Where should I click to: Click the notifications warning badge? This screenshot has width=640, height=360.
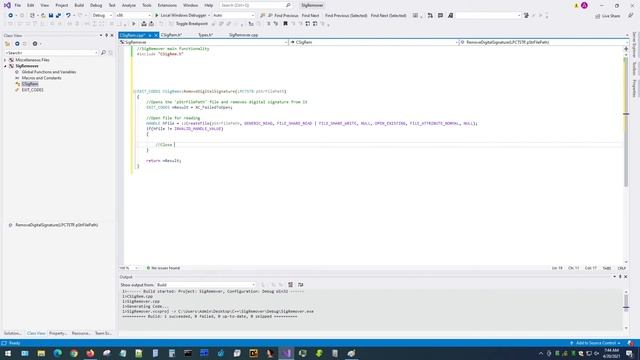[576, 6]
